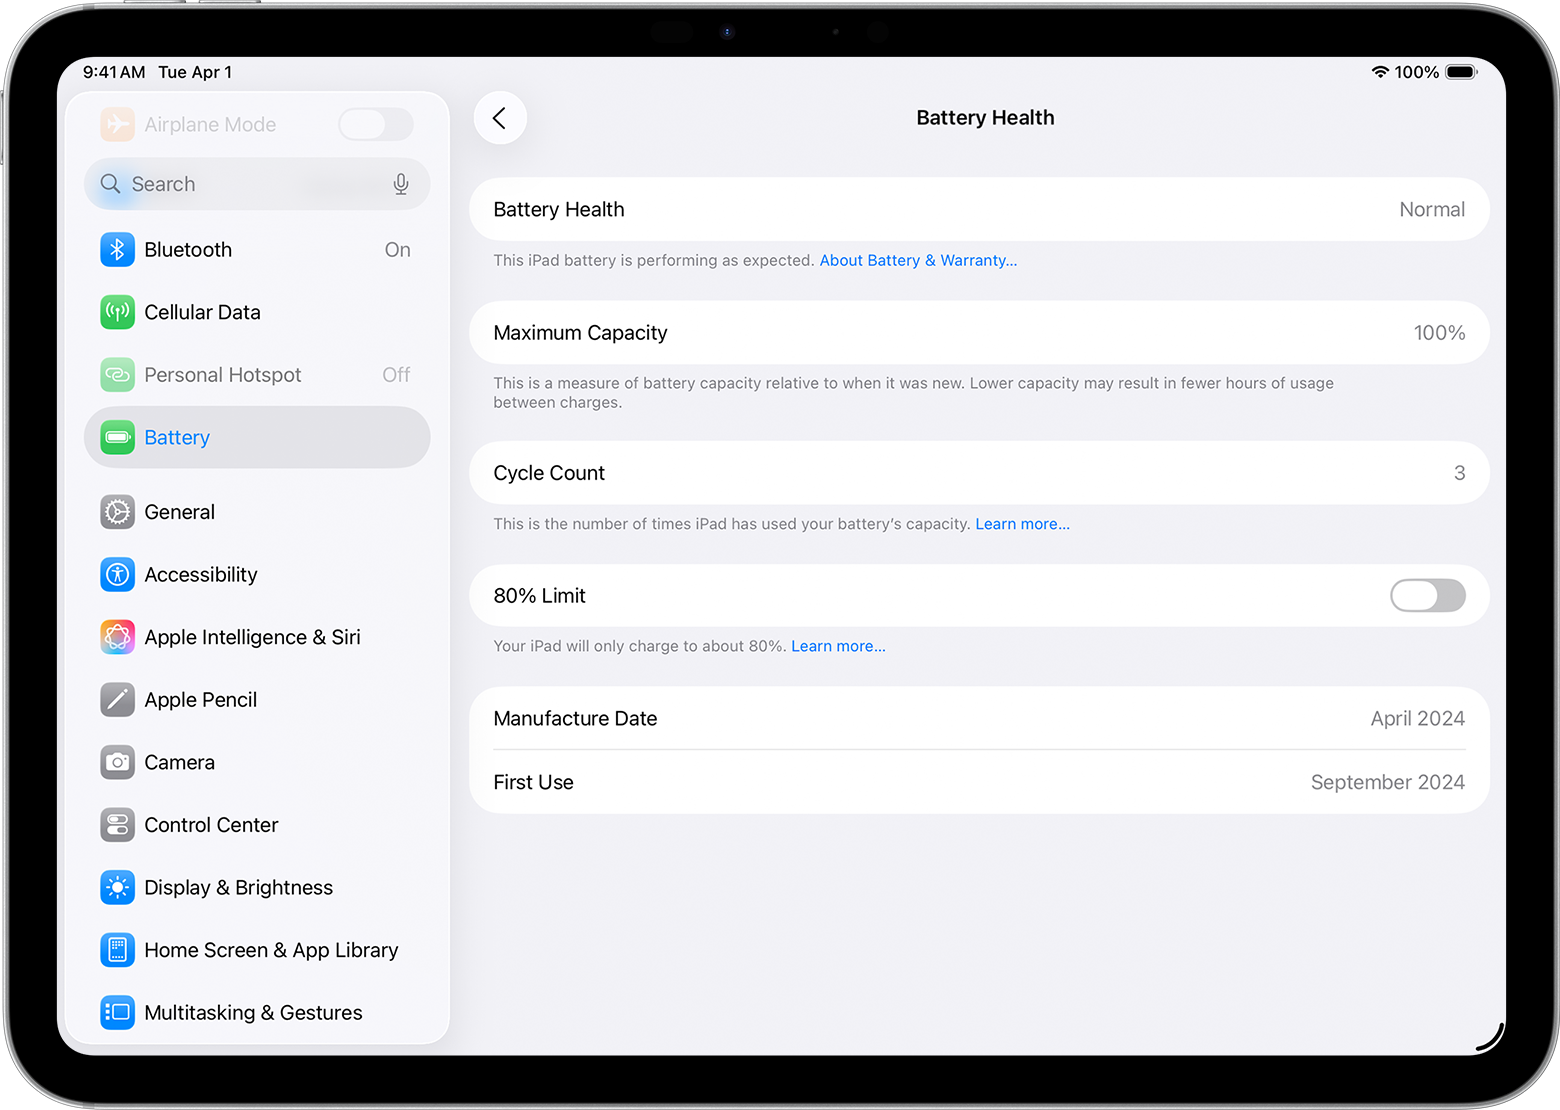
Task: Toggle Airplane Mode on
Action: pyautogui.click(x=376, y=124)
